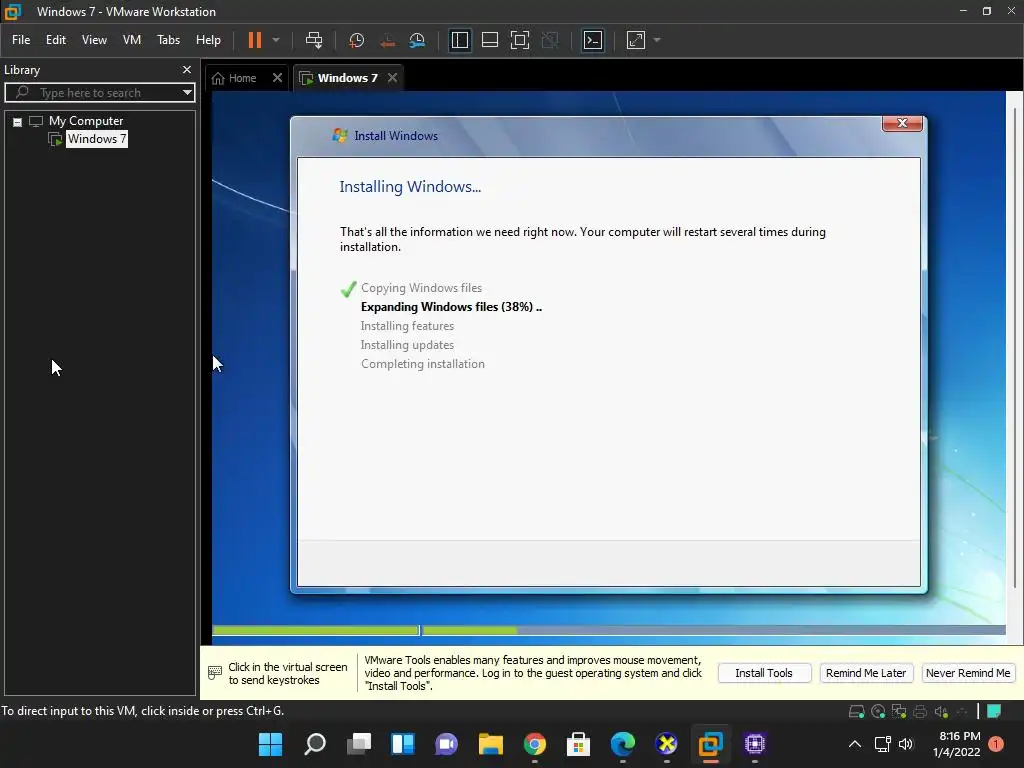Open the stretch display options dropdown arrow
Image resolution: width=1024 pixels, height=768 pixels.
[x=657, y=40]
